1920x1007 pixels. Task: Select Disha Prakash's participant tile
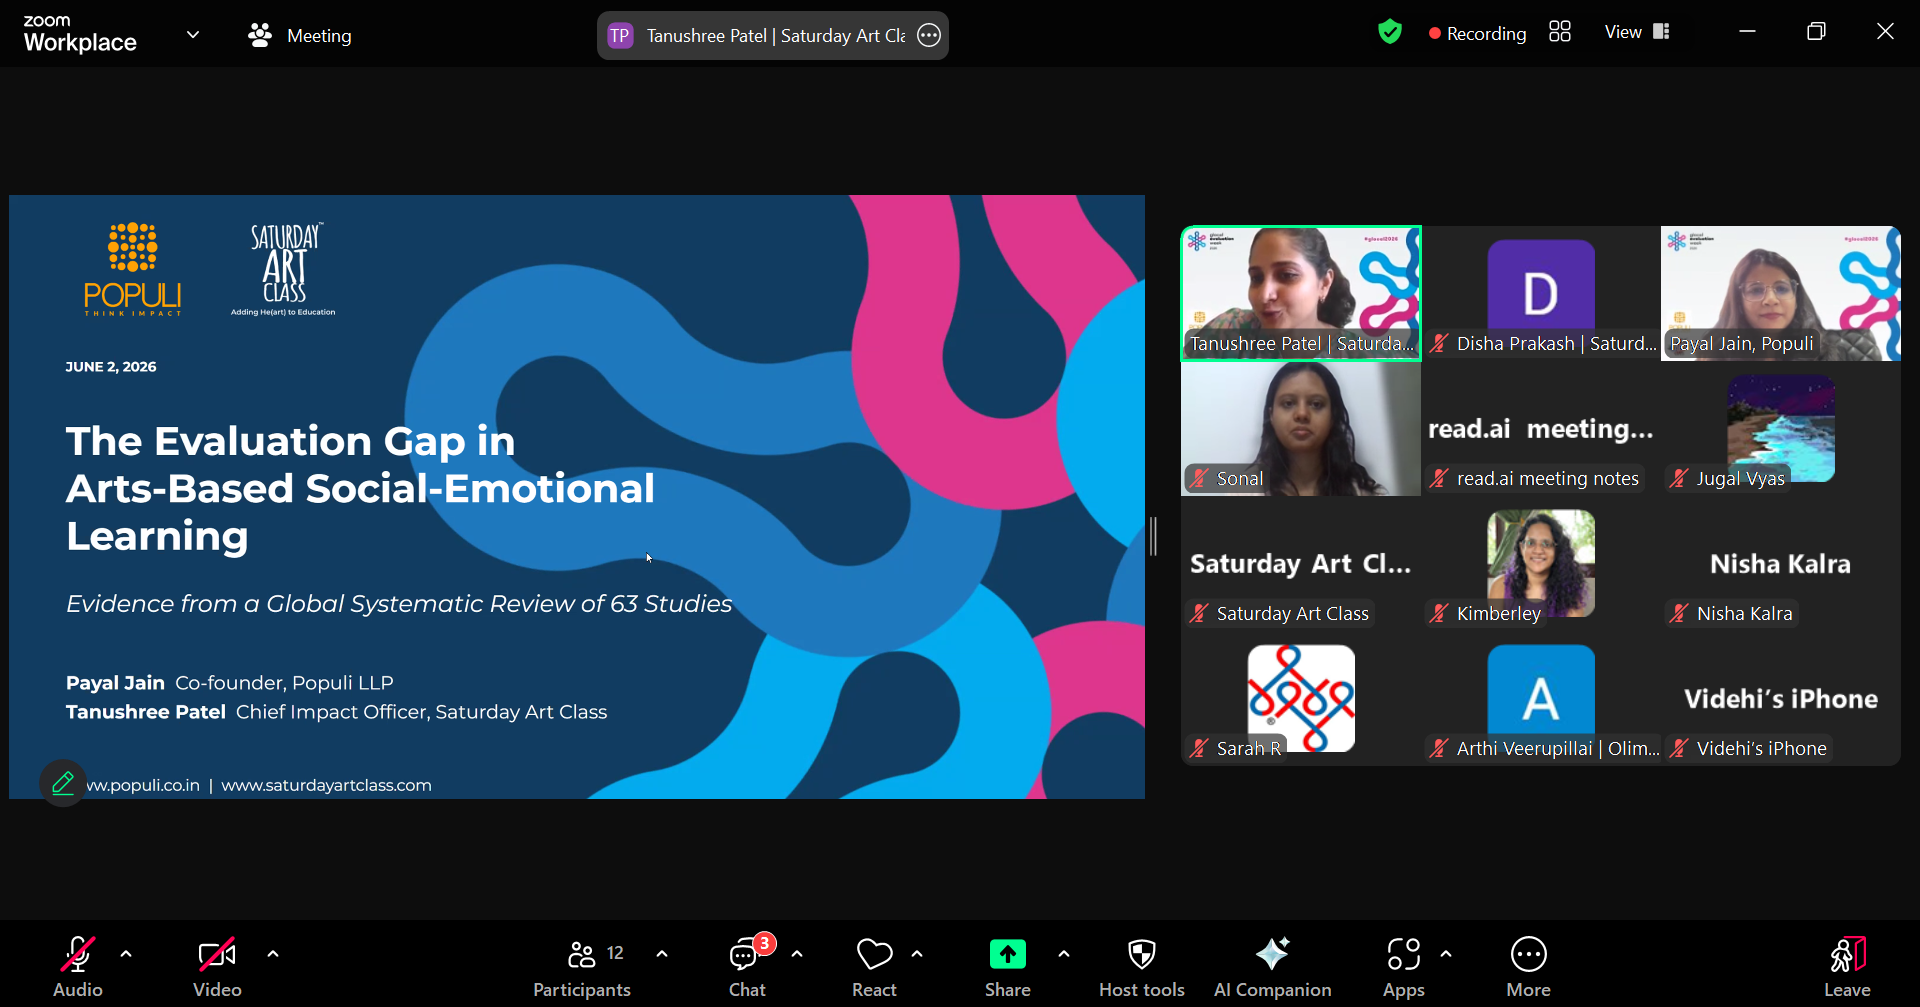tap(1541, 293)
